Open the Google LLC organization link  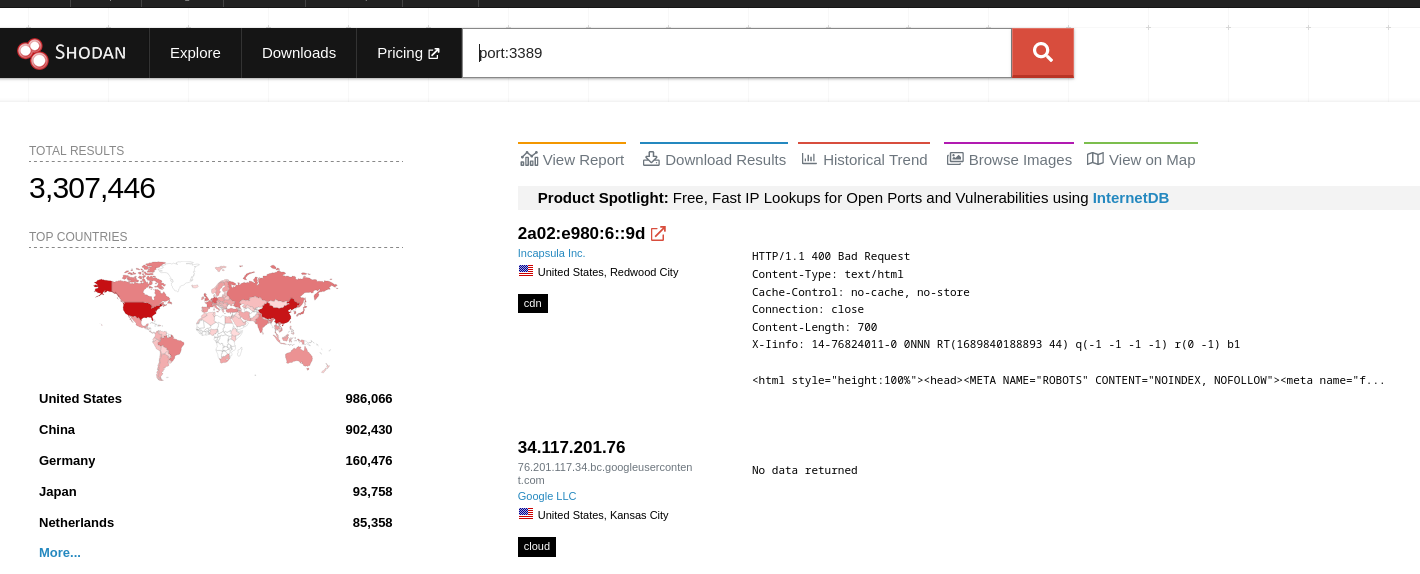[x=547, y=496]
